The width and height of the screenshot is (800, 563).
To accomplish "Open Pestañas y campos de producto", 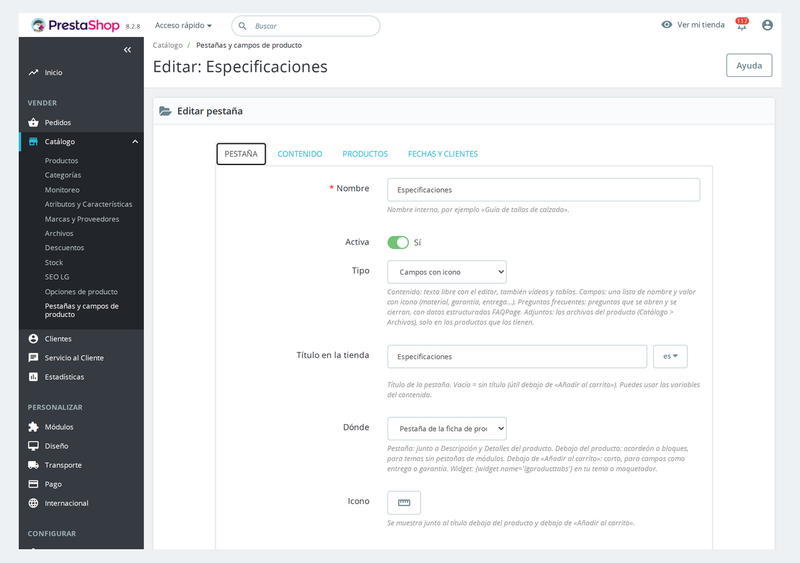I will tap(82, 310).
